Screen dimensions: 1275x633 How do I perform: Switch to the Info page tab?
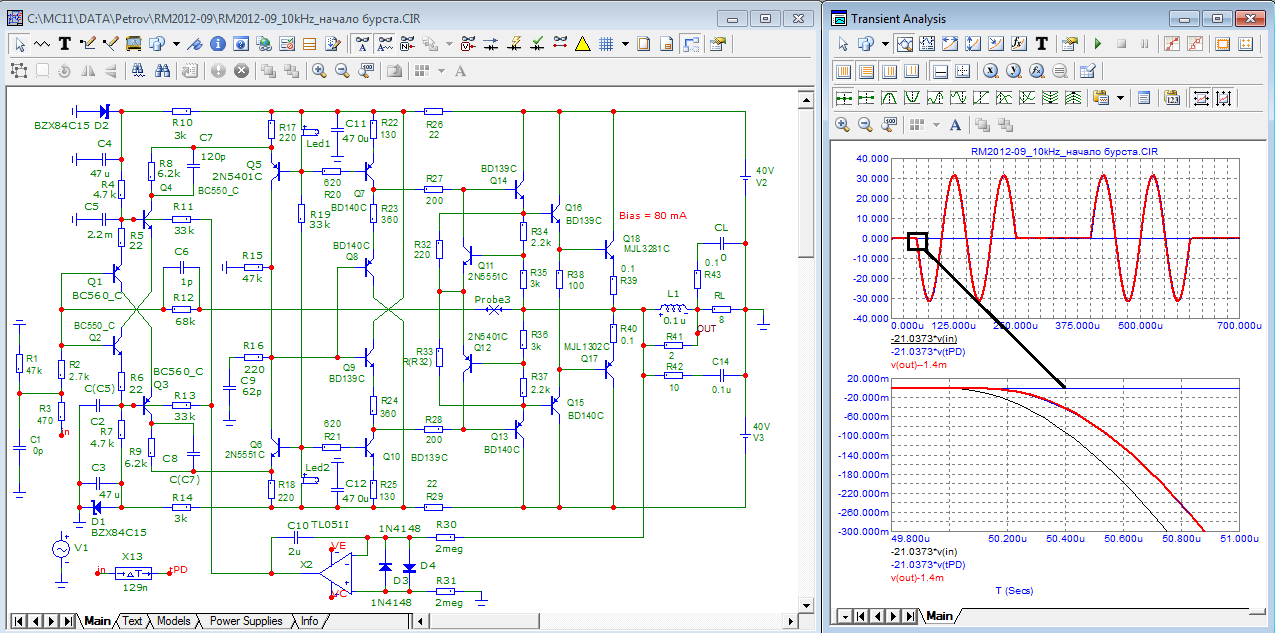pyautogui.click(x=309, y=621)
